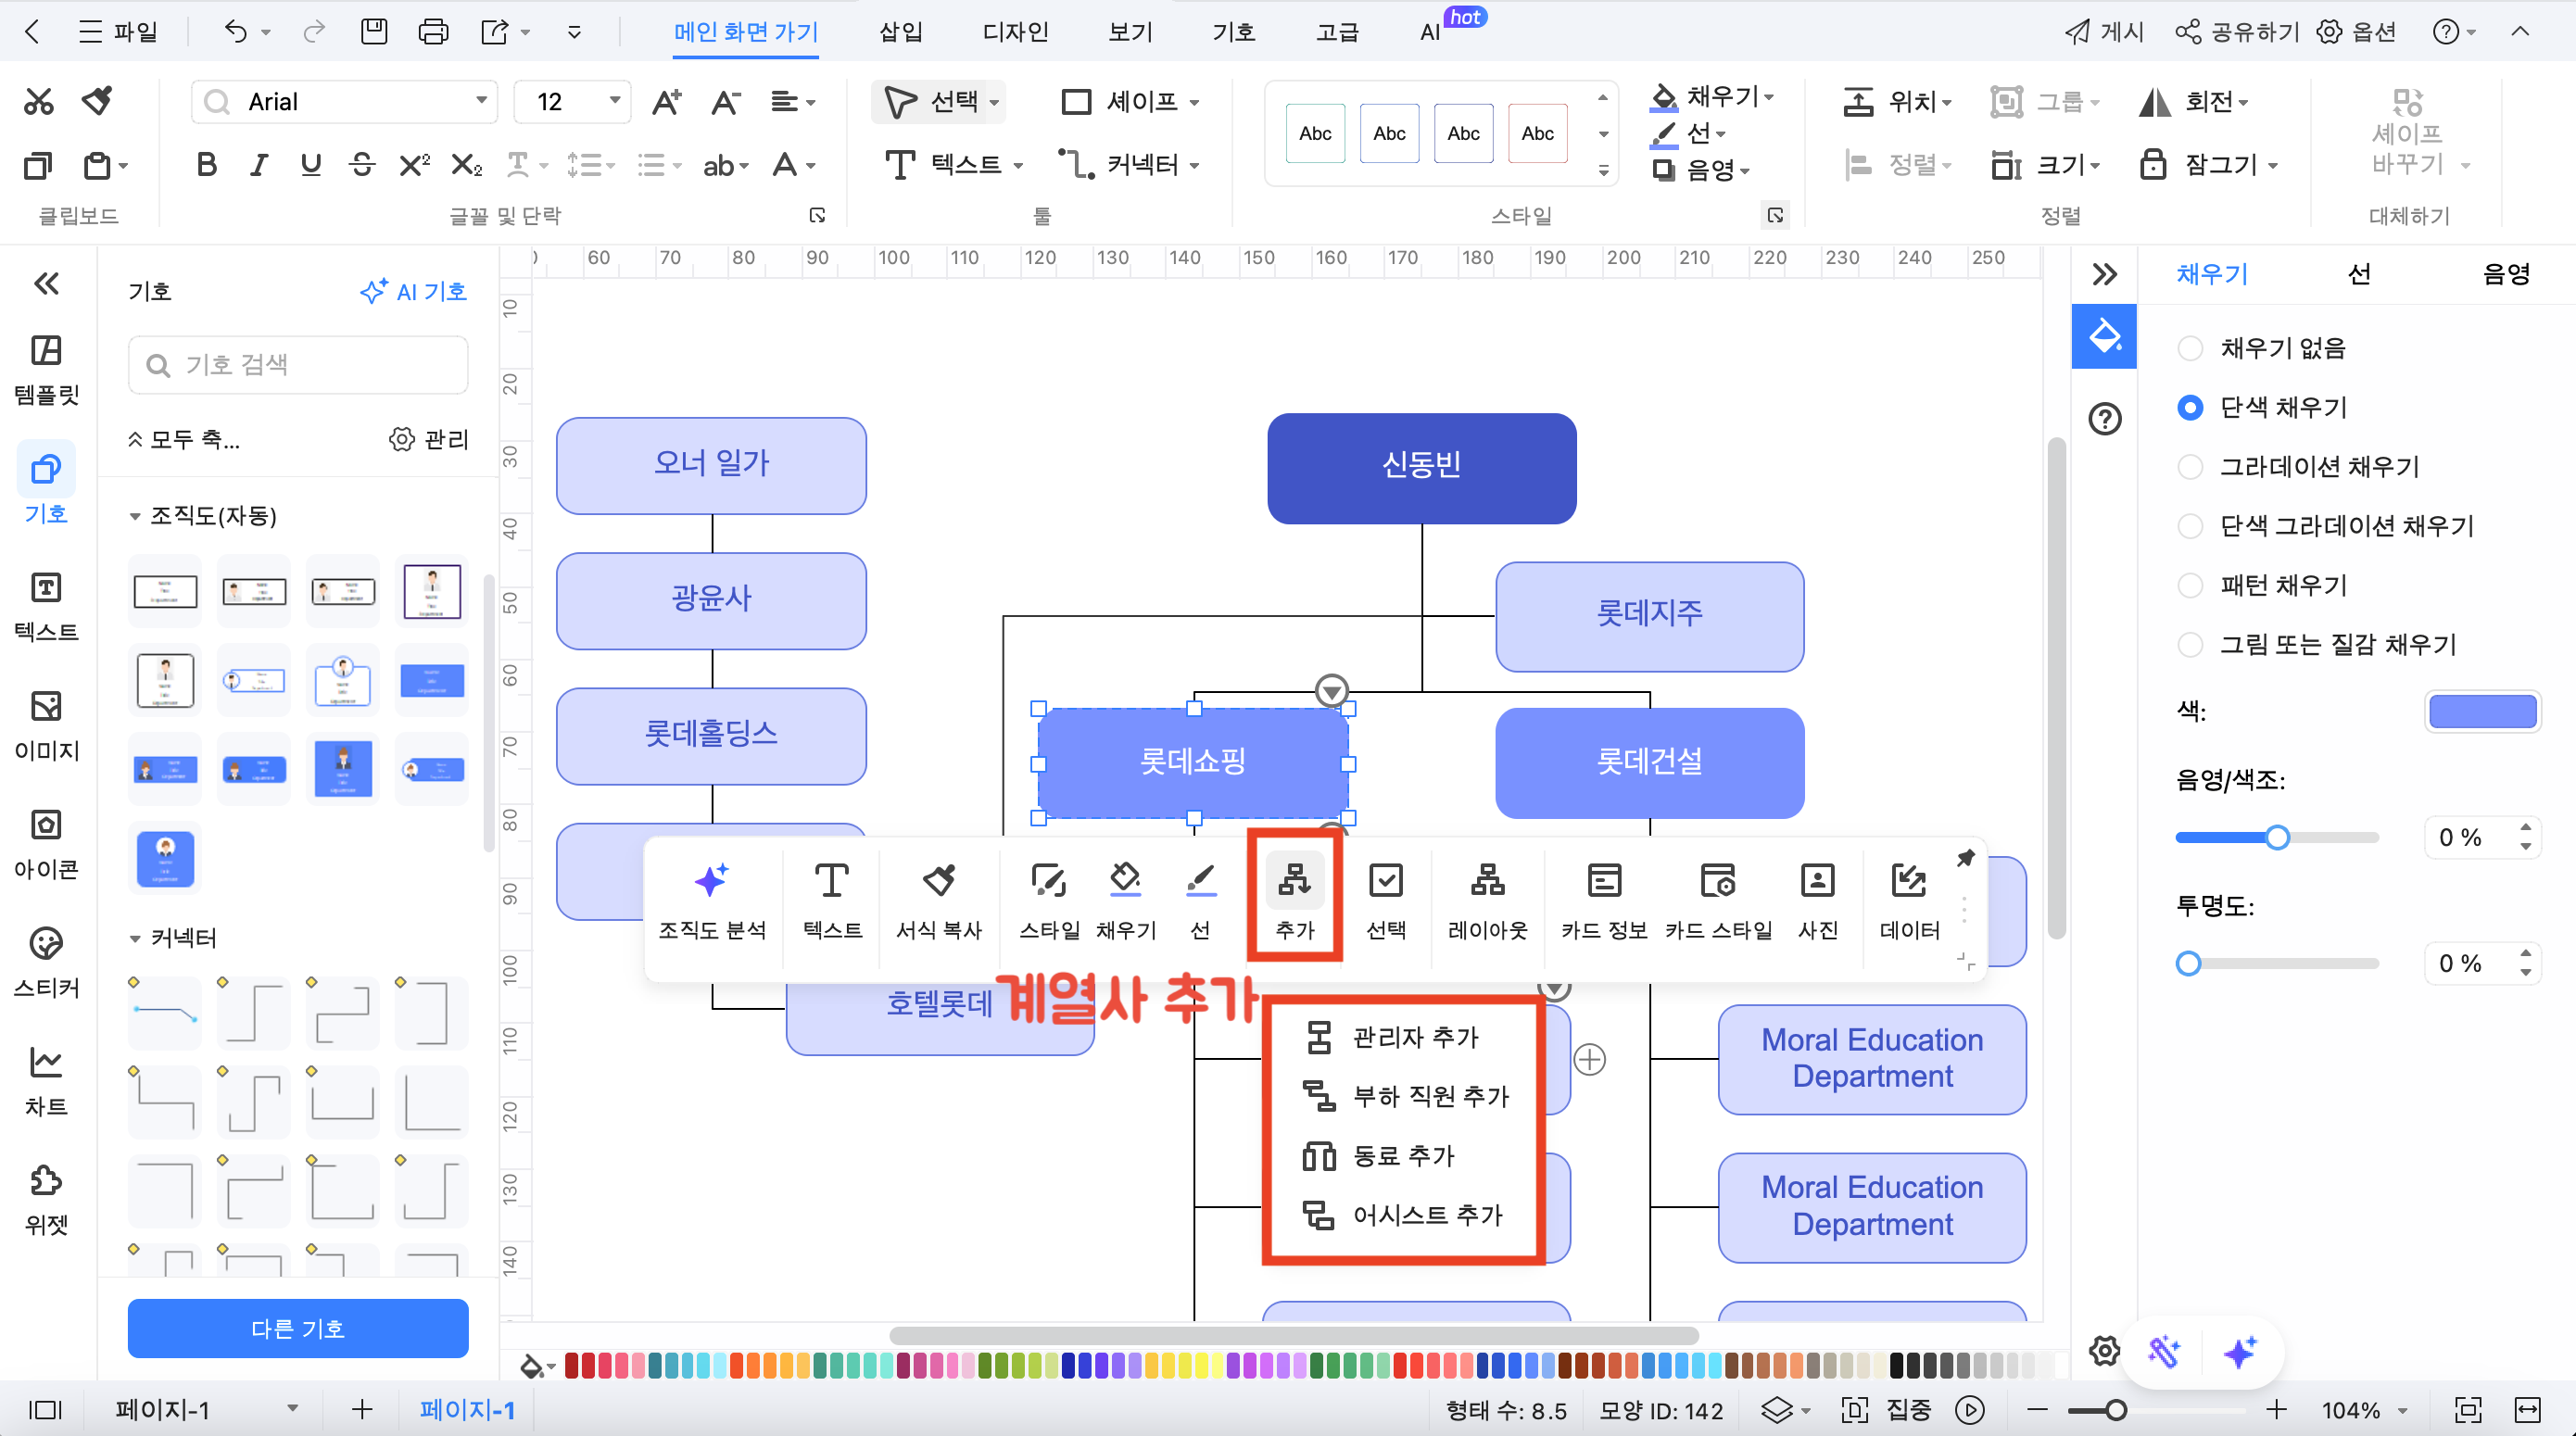
Task: Choose 관리자 추가 menu entry
Action: (1390, 1037)
